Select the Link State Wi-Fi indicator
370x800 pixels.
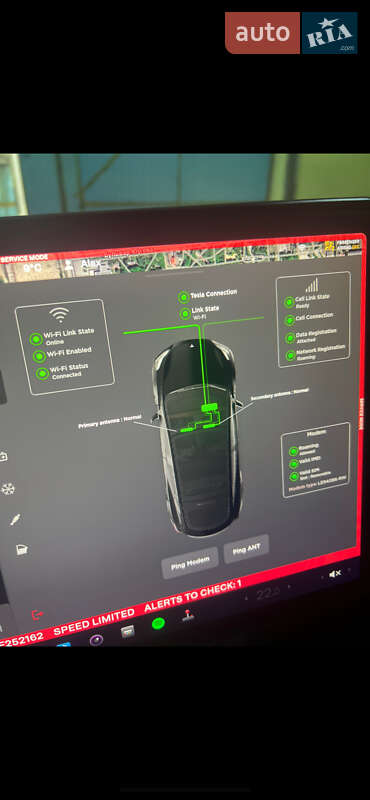(x=184, y=313)
